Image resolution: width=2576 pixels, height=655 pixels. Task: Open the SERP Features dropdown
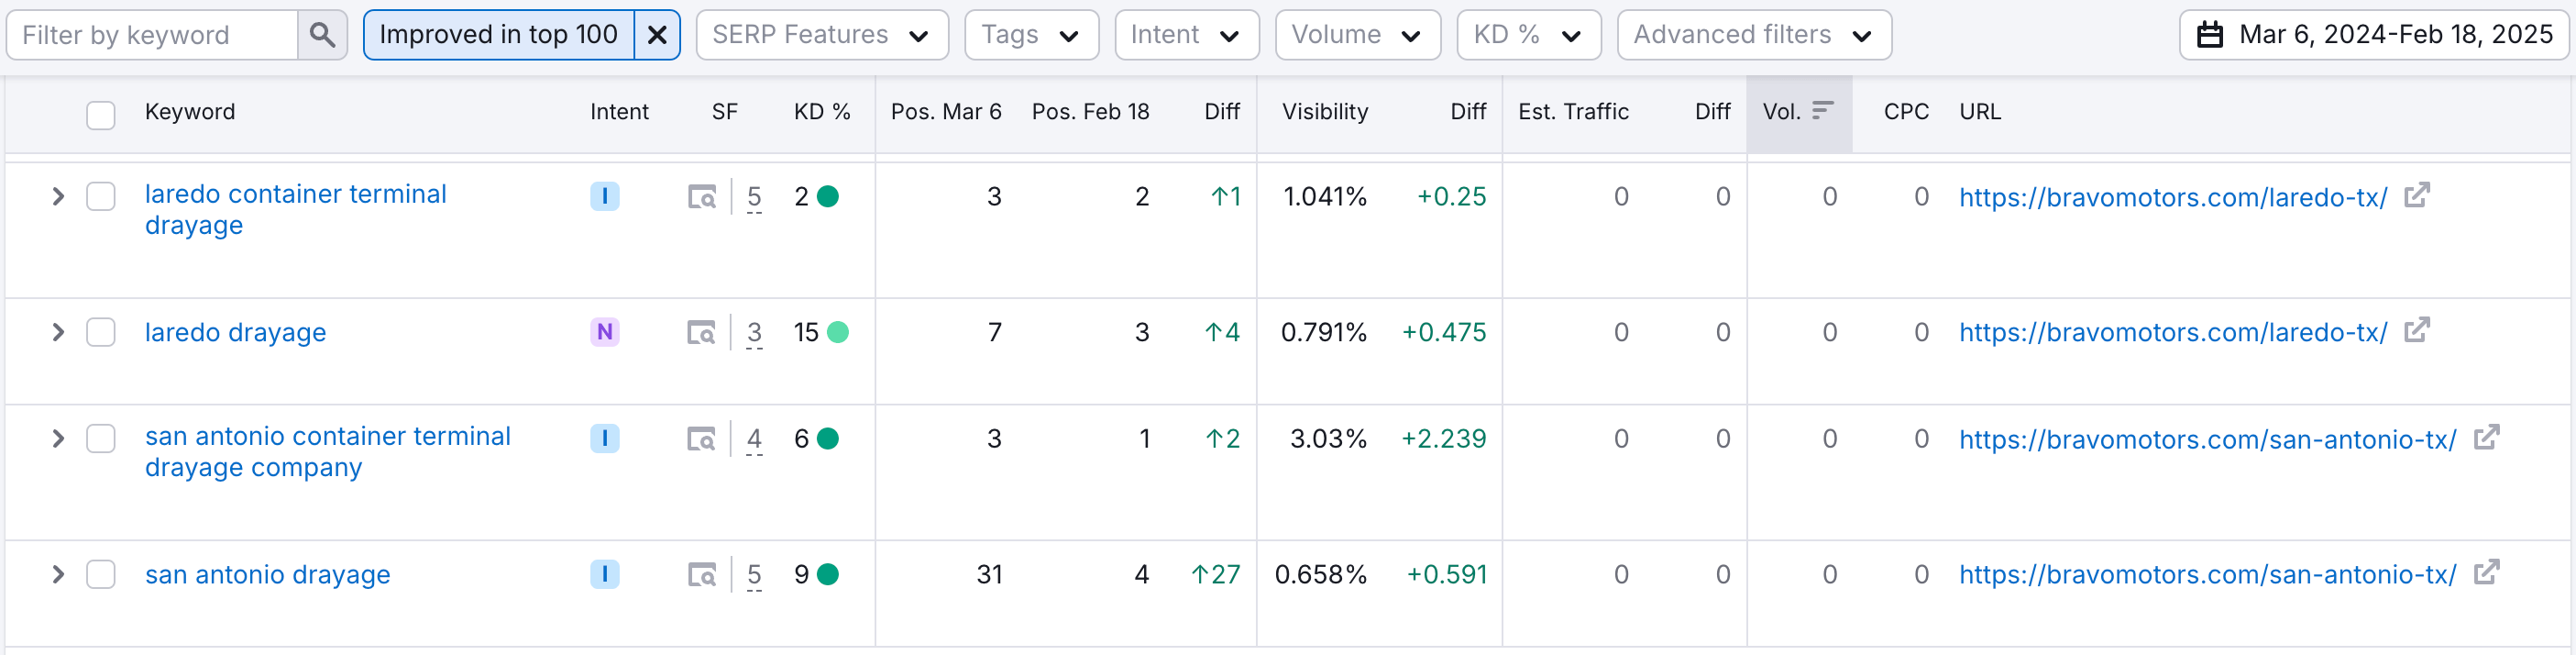(x=821, y=35)
